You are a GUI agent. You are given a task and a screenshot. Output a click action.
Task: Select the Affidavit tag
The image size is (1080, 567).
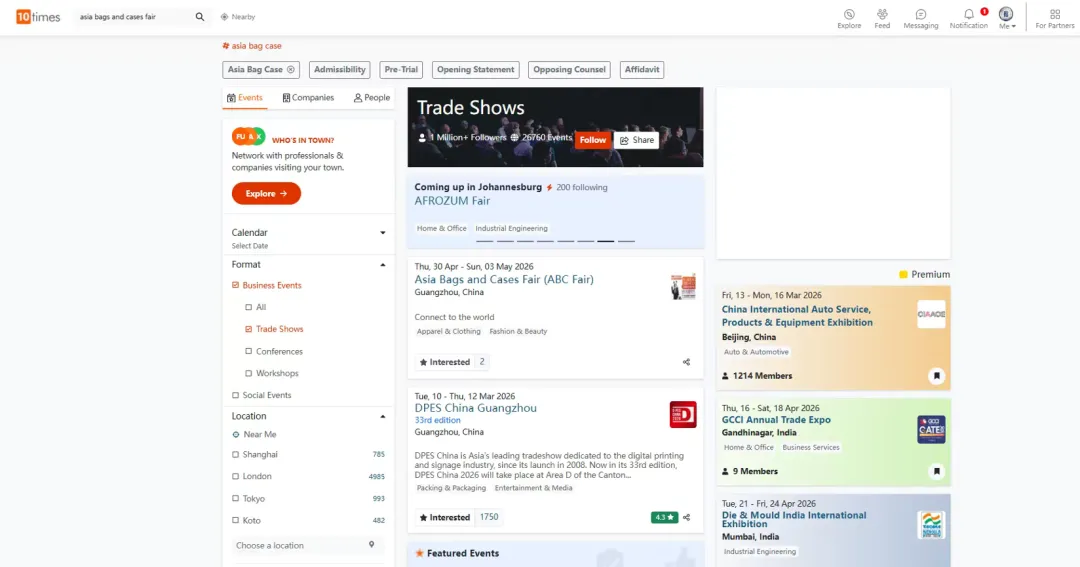(x=642, y=70)
